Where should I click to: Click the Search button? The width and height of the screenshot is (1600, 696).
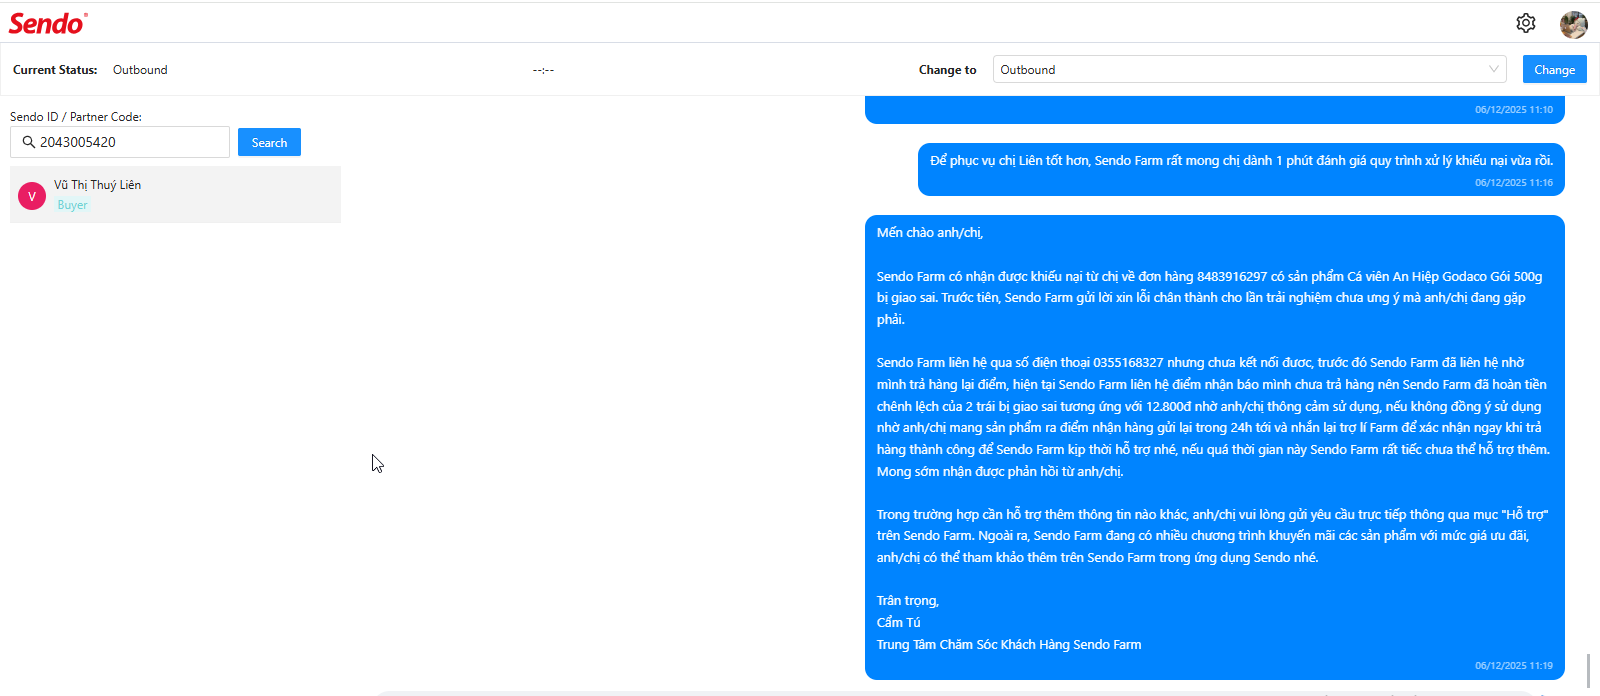click(x=269, y=142)
